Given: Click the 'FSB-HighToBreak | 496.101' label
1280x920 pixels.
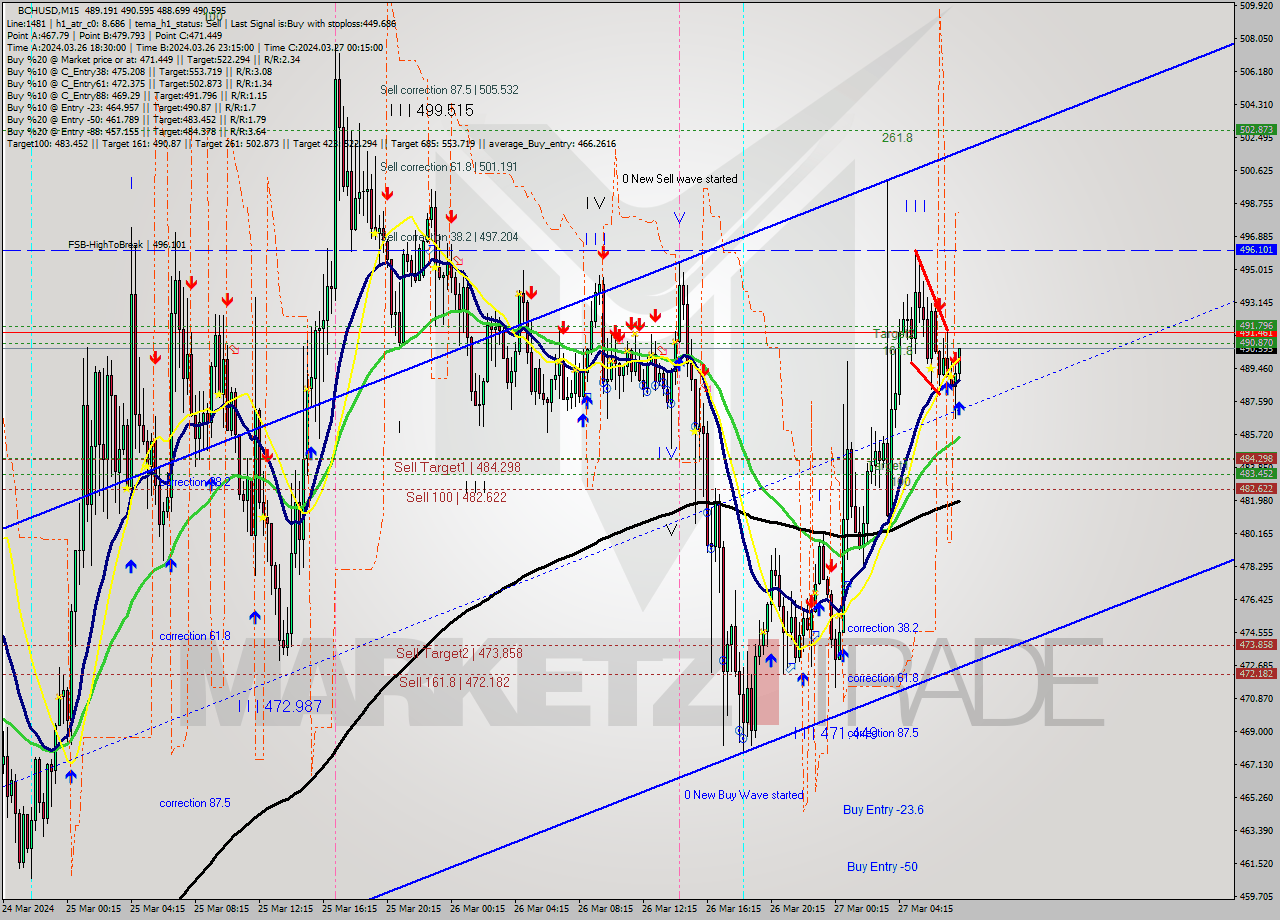Looking at the screenshot, I should (127, 244).
